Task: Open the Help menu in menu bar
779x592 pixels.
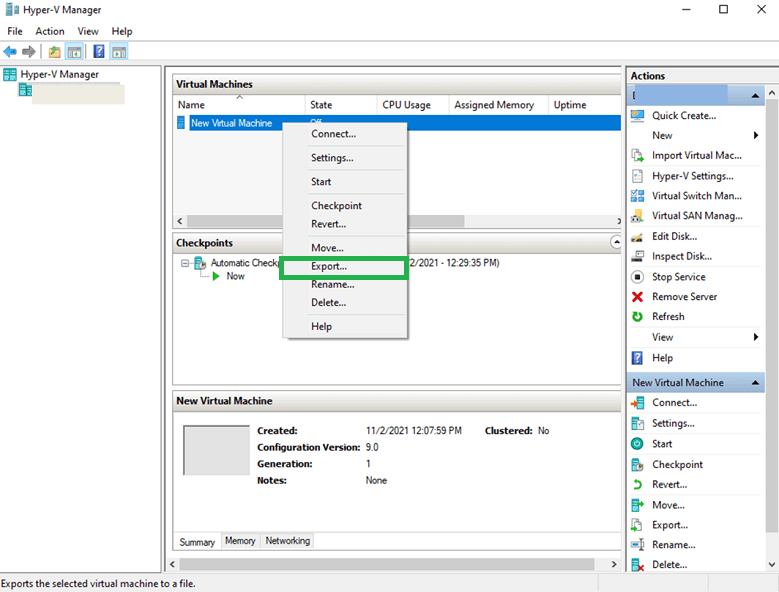Action: point(122,31)
